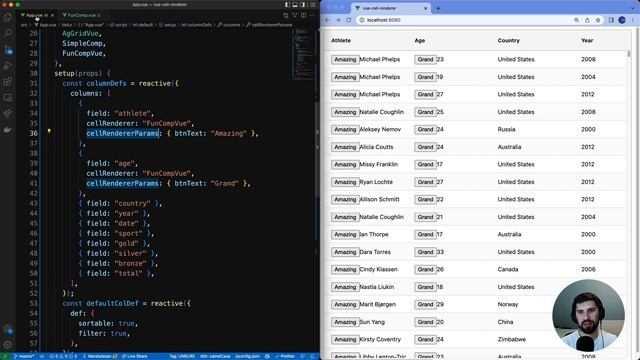Toggle secondary sidebar layout icon in title bar
Image resolution: width=640 pixels, height=360 pixels.
point(302,4)
